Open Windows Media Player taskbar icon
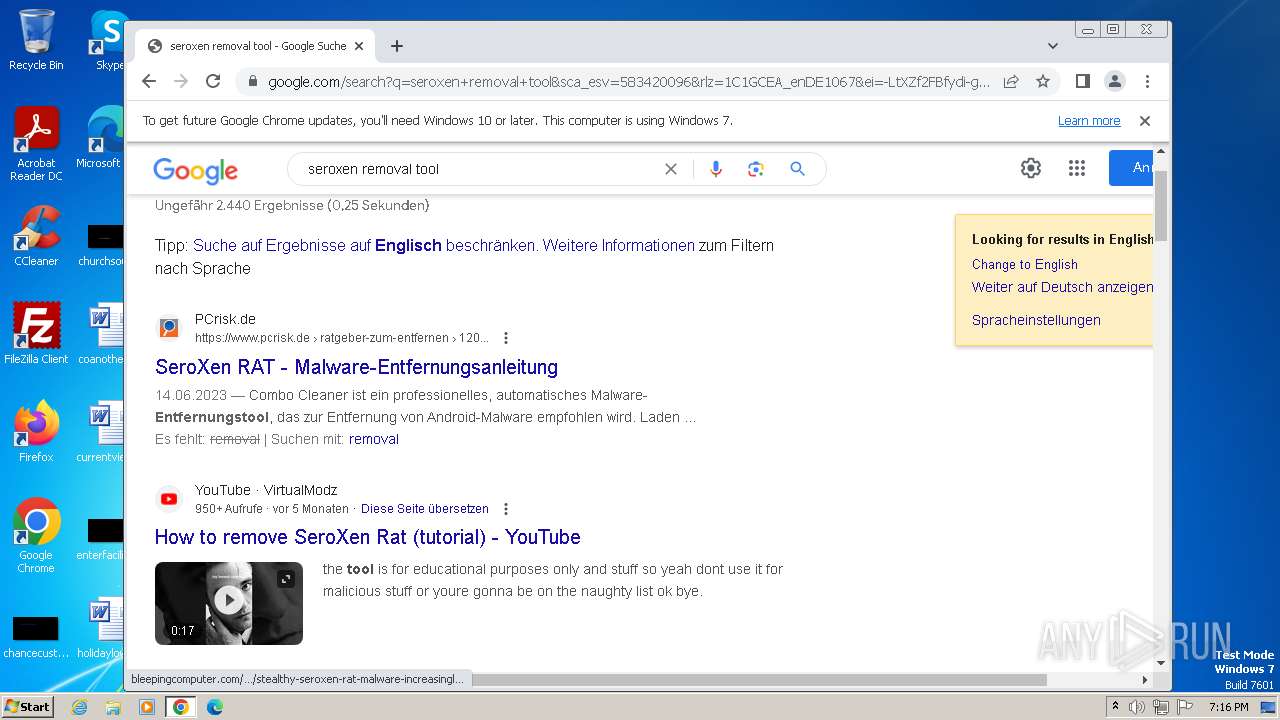The image size is (1280, 720). click(x=147, y=707)
